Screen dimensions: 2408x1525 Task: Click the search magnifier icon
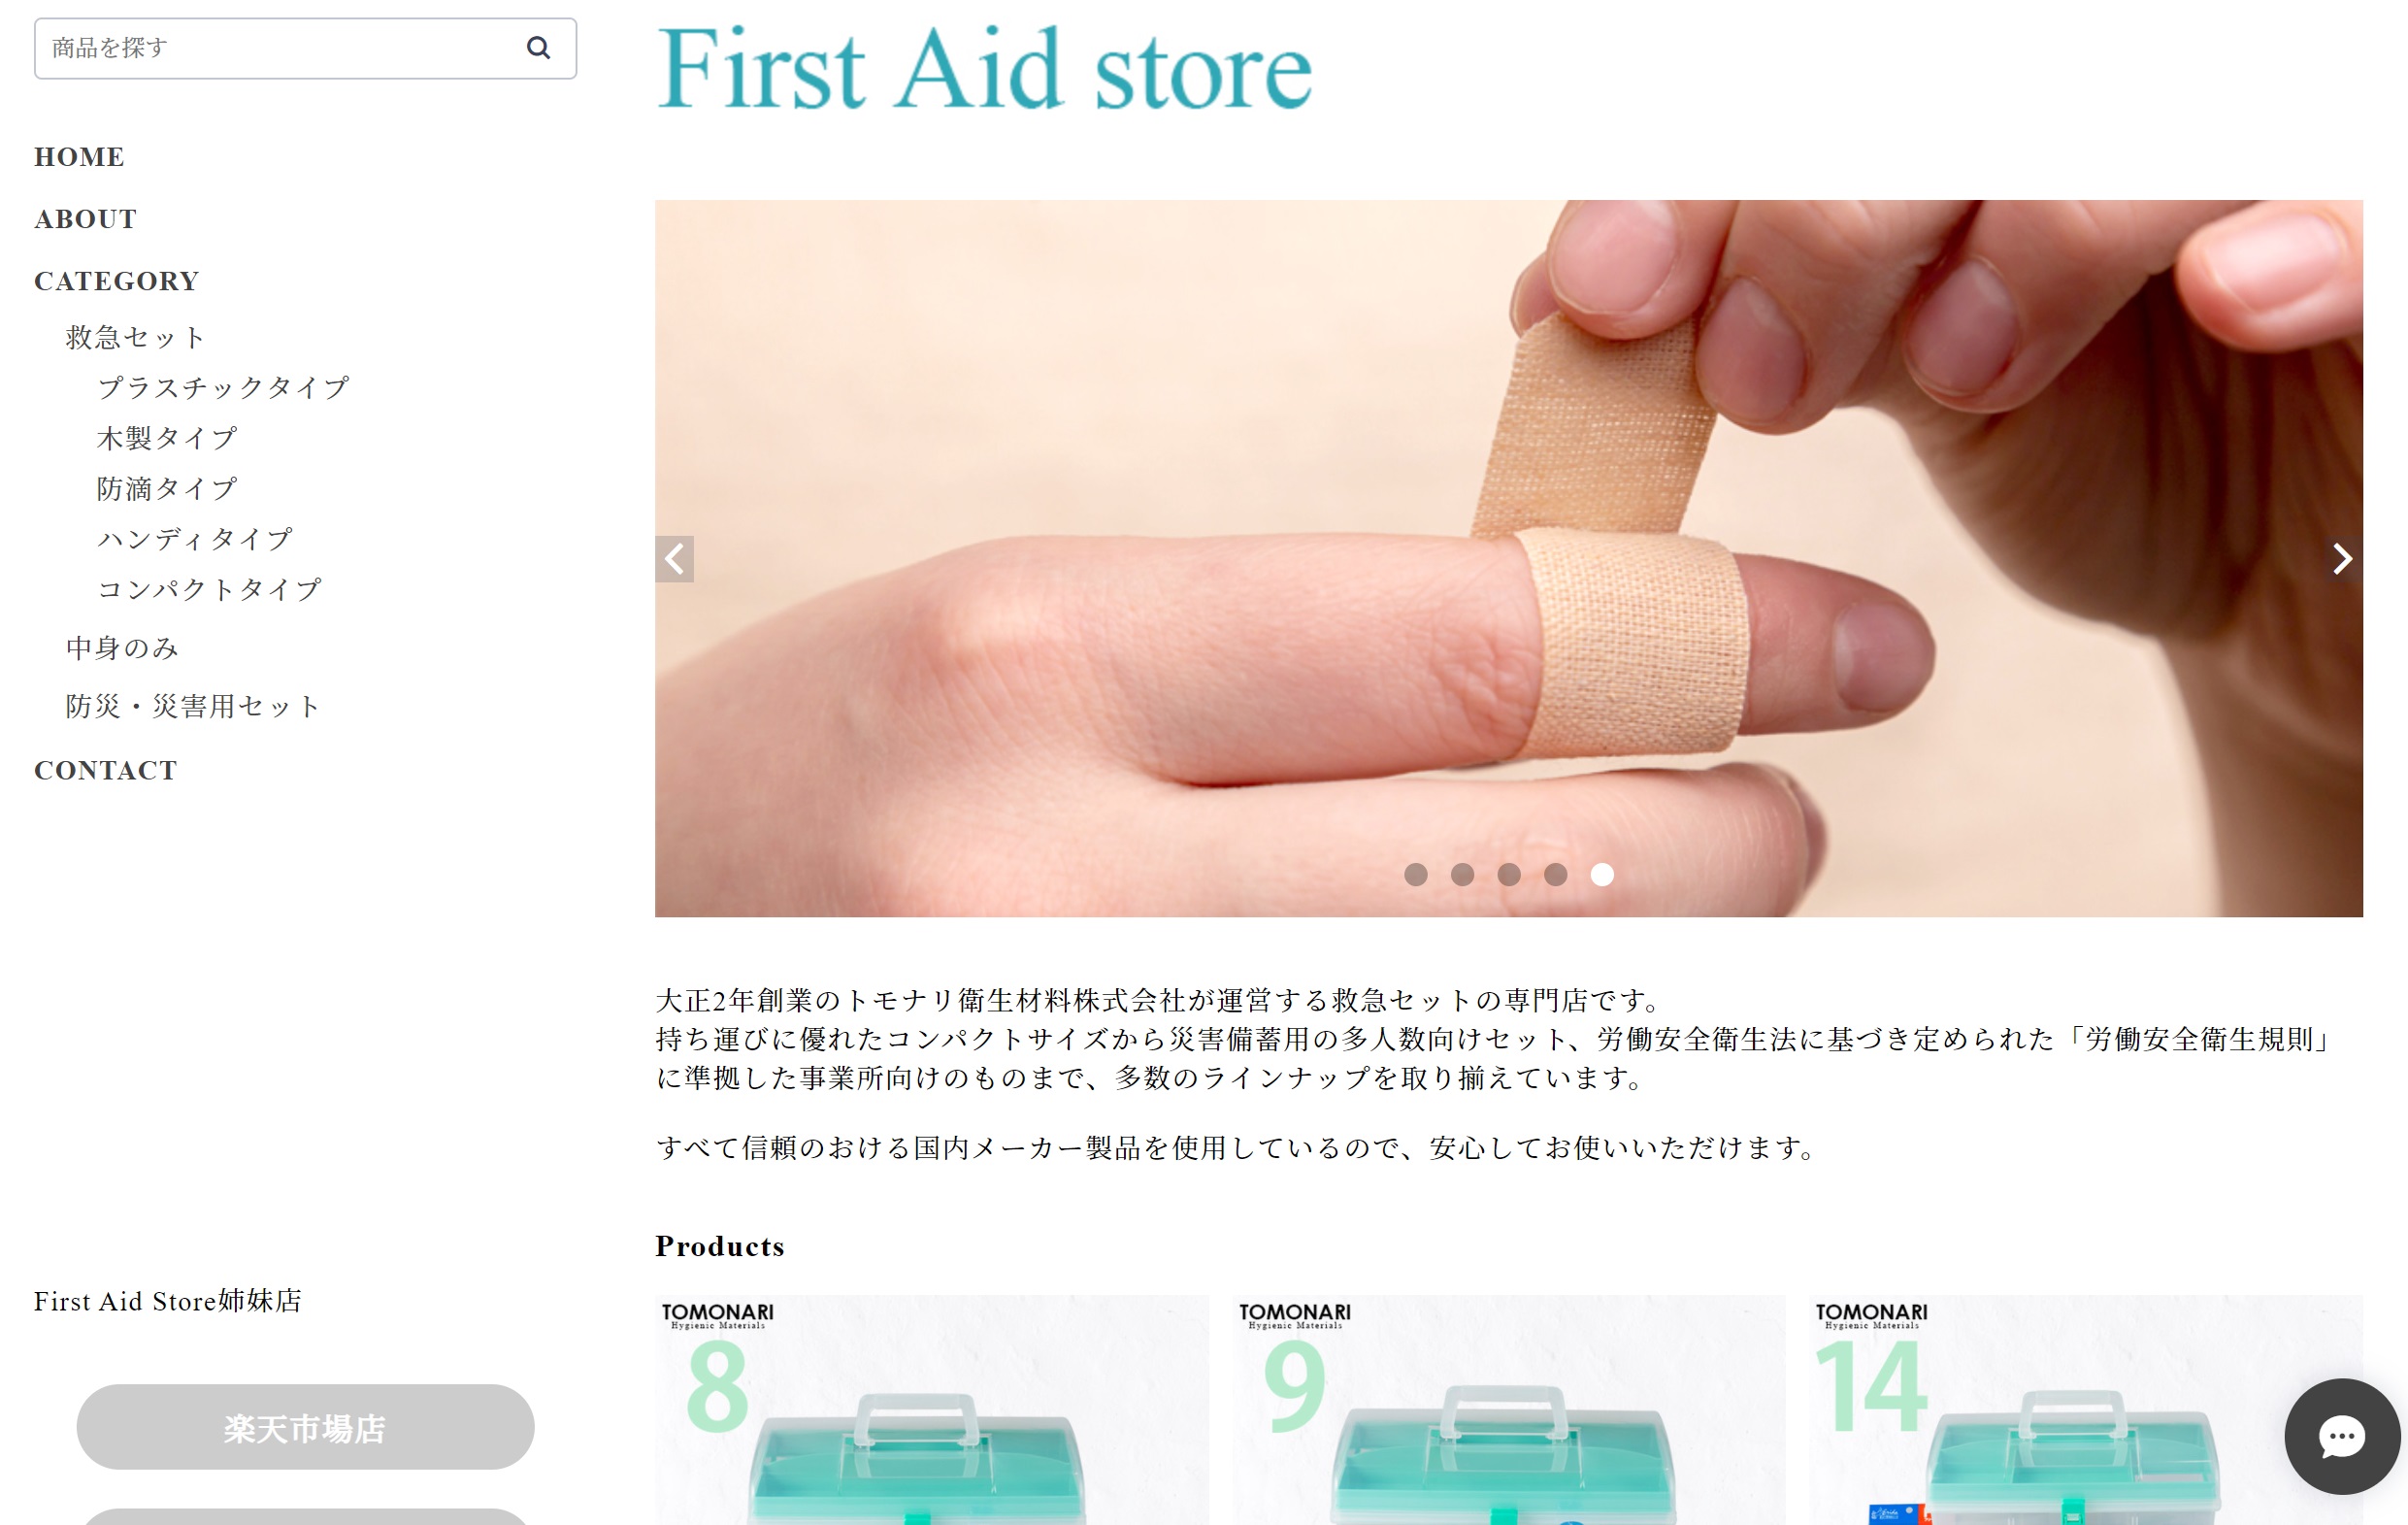[538, 48]
